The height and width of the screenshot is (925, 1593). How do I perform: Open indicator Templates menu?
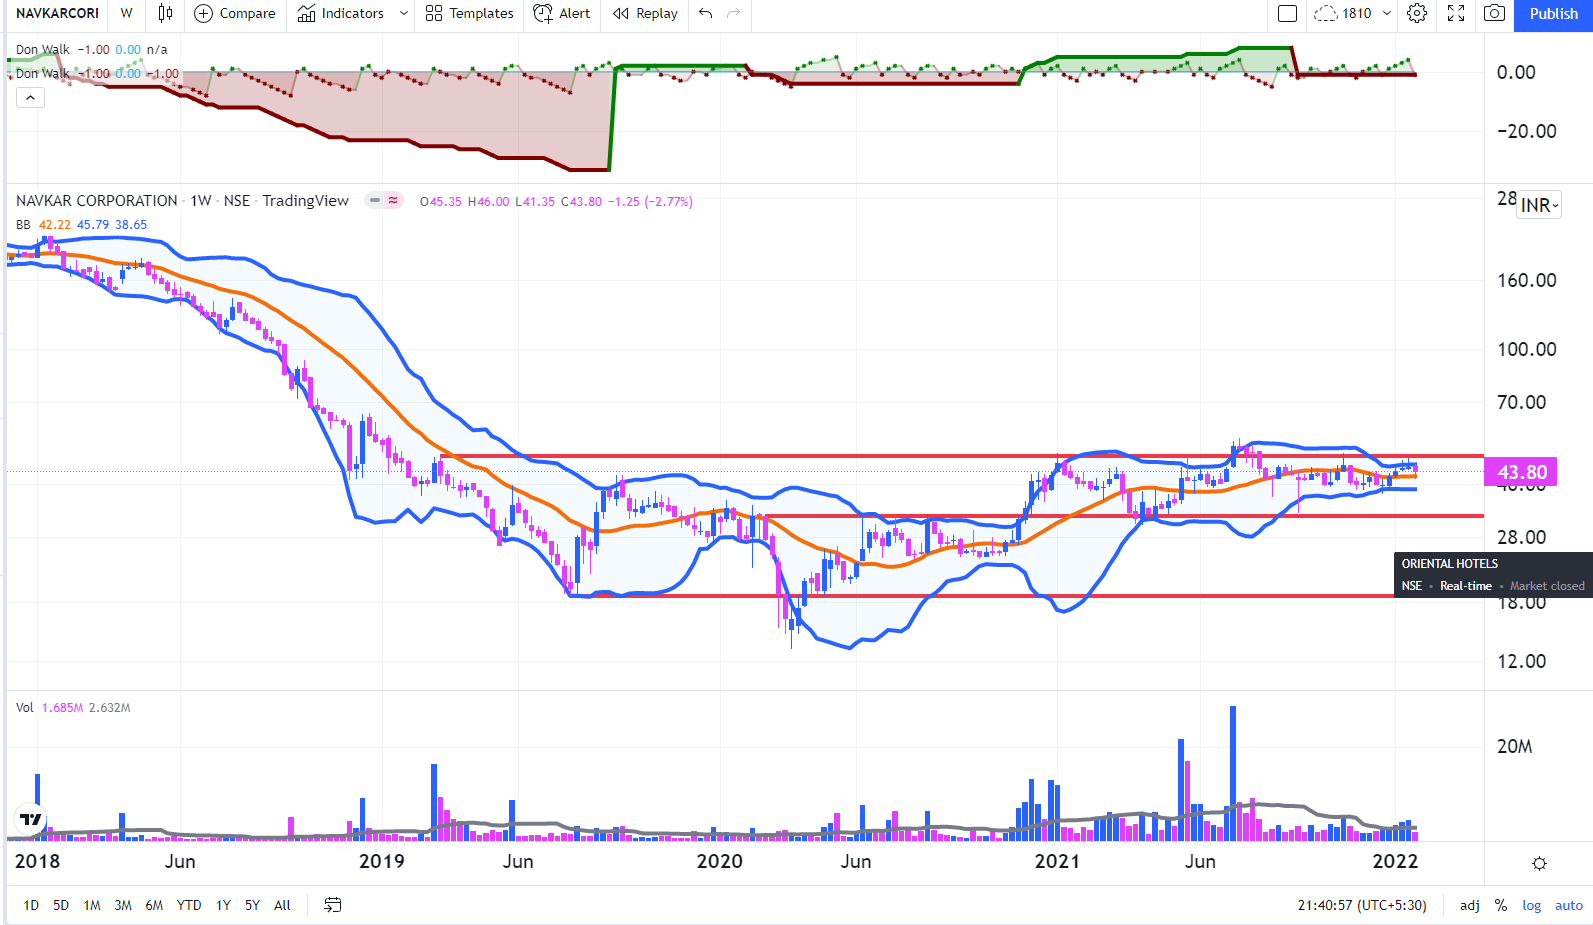(469, 14)
